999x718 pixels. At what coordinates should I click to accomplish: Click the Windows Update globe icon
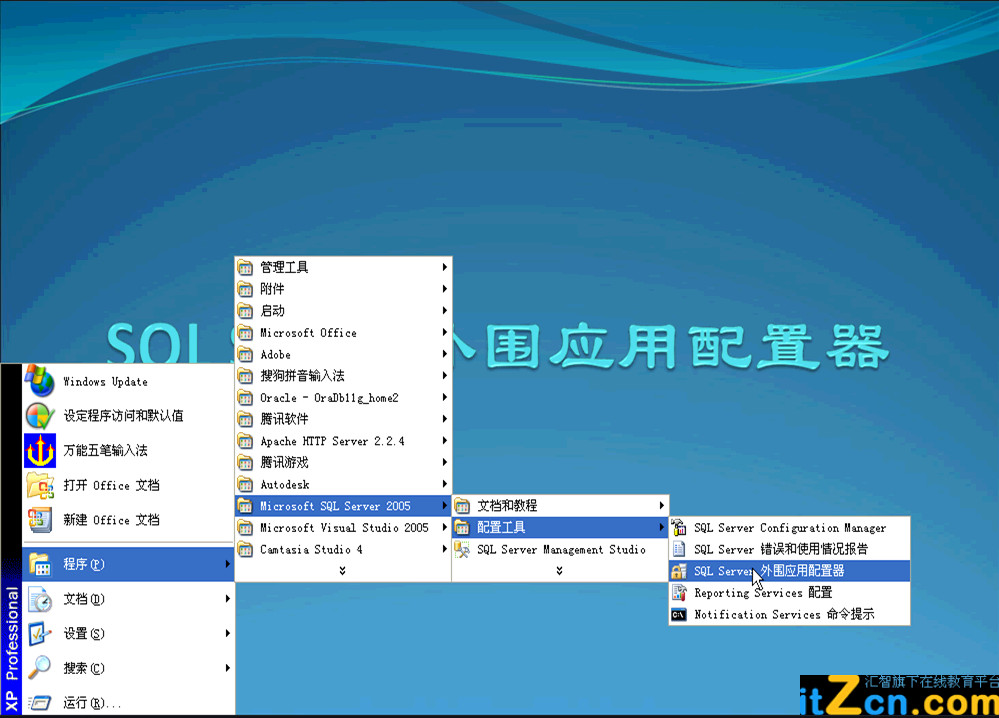coord(40,381)
